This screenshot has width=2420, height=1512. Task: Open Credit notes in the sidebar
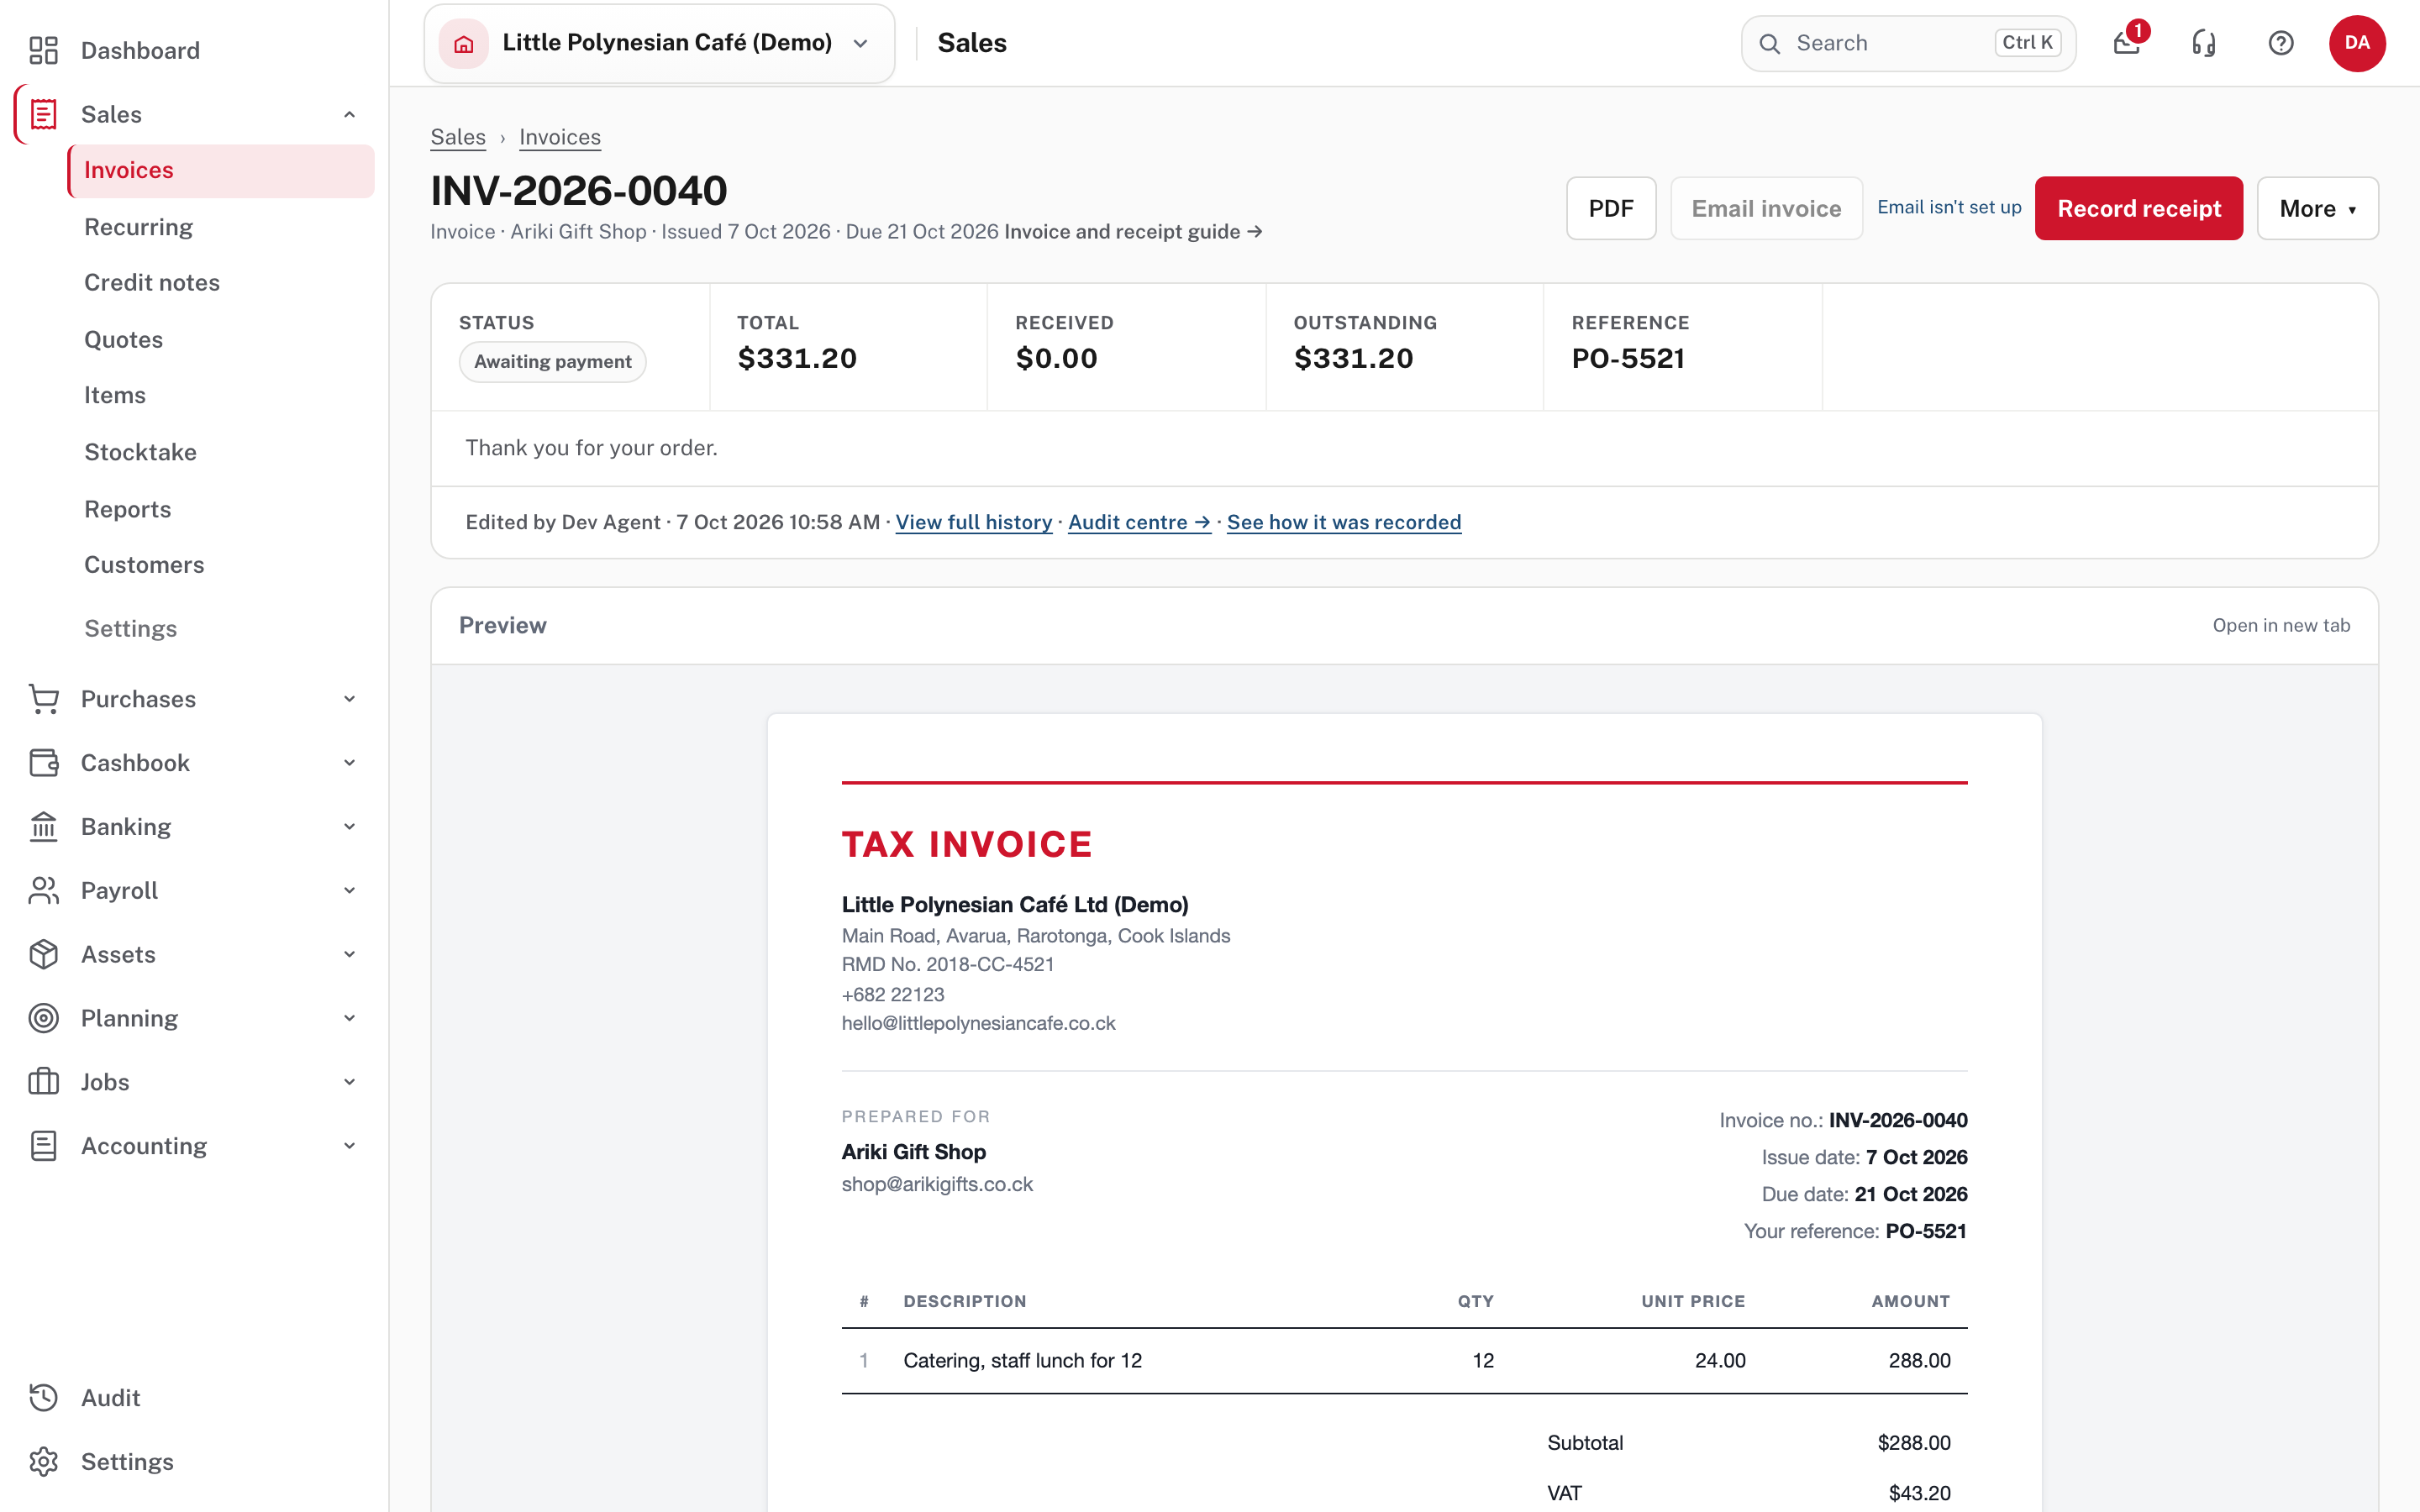[152, 282]
